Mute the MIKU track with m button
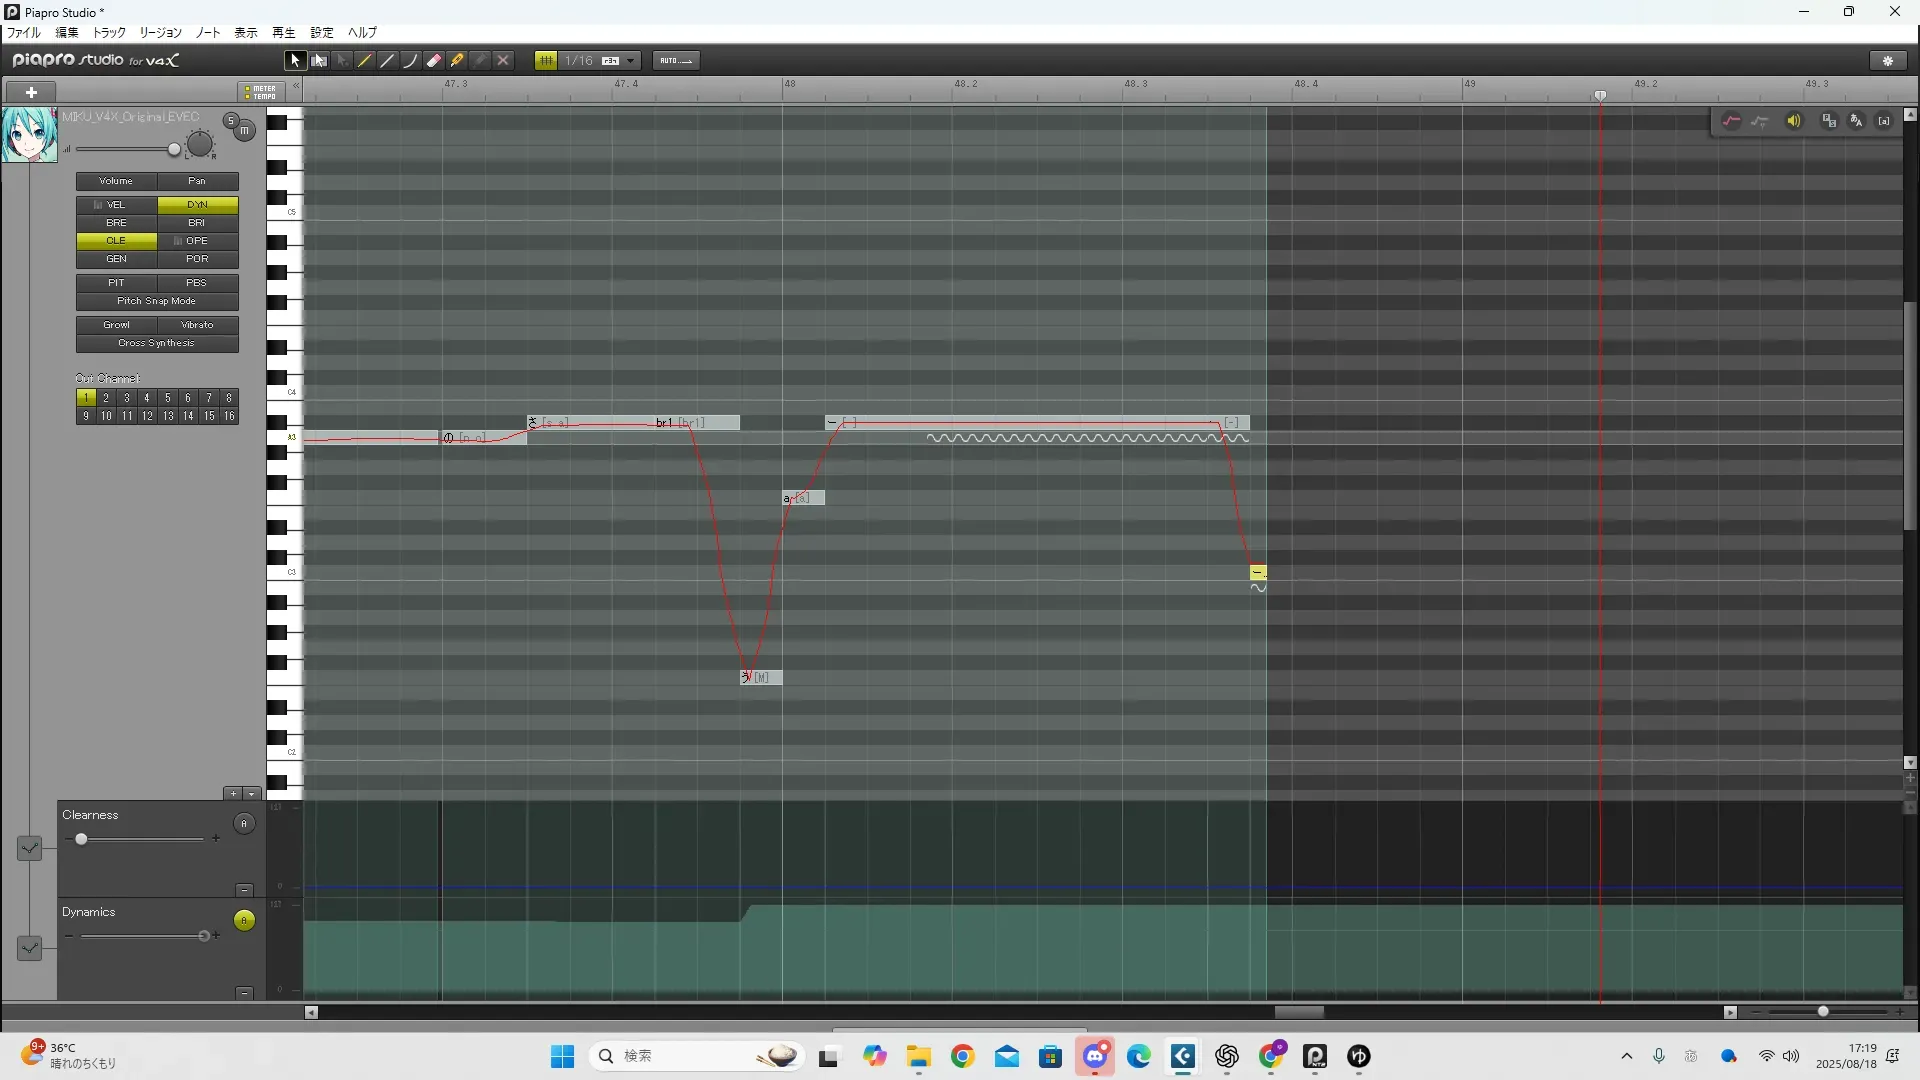The image size is (1920, 1080). coord(244,131)
